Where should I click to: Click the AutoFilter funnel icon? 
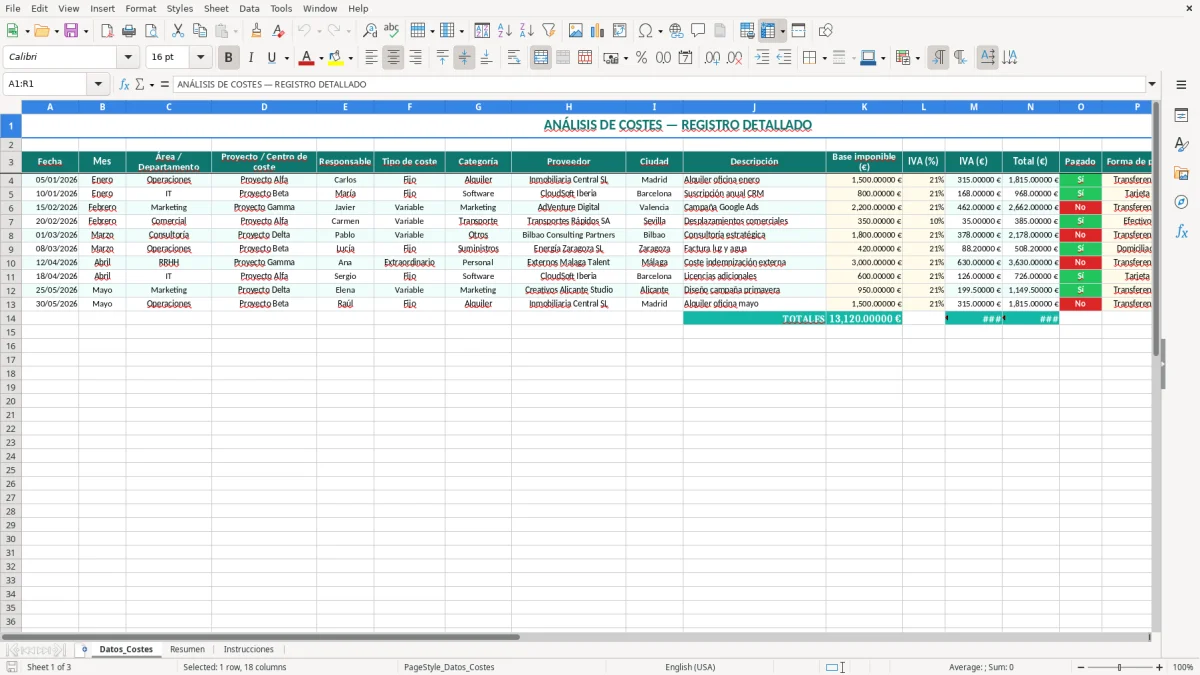tap(549, 31)
